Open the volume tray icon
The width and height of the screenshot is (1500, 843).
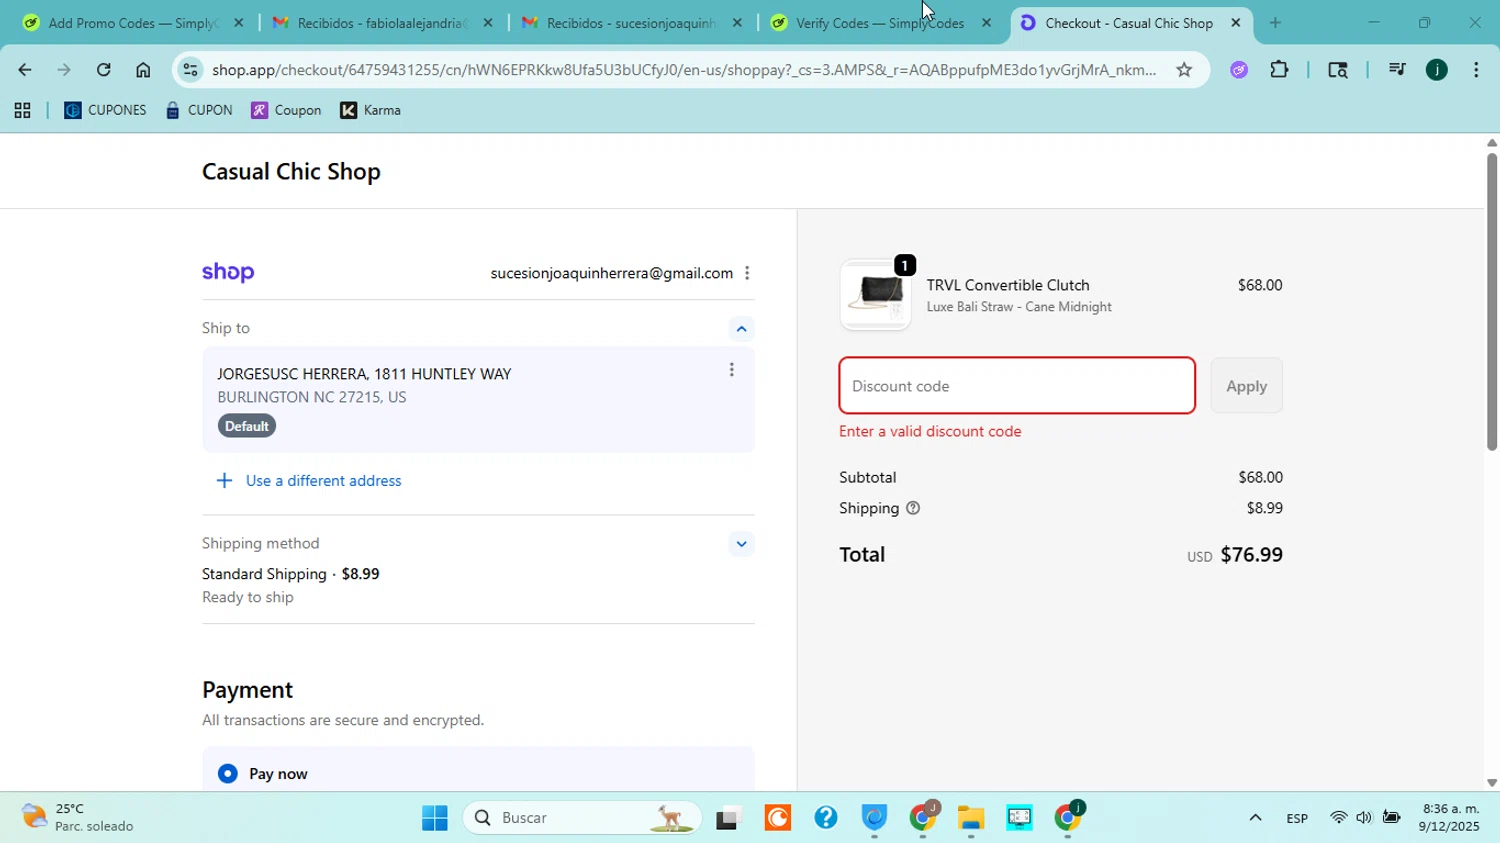(x=1364, y=818)
